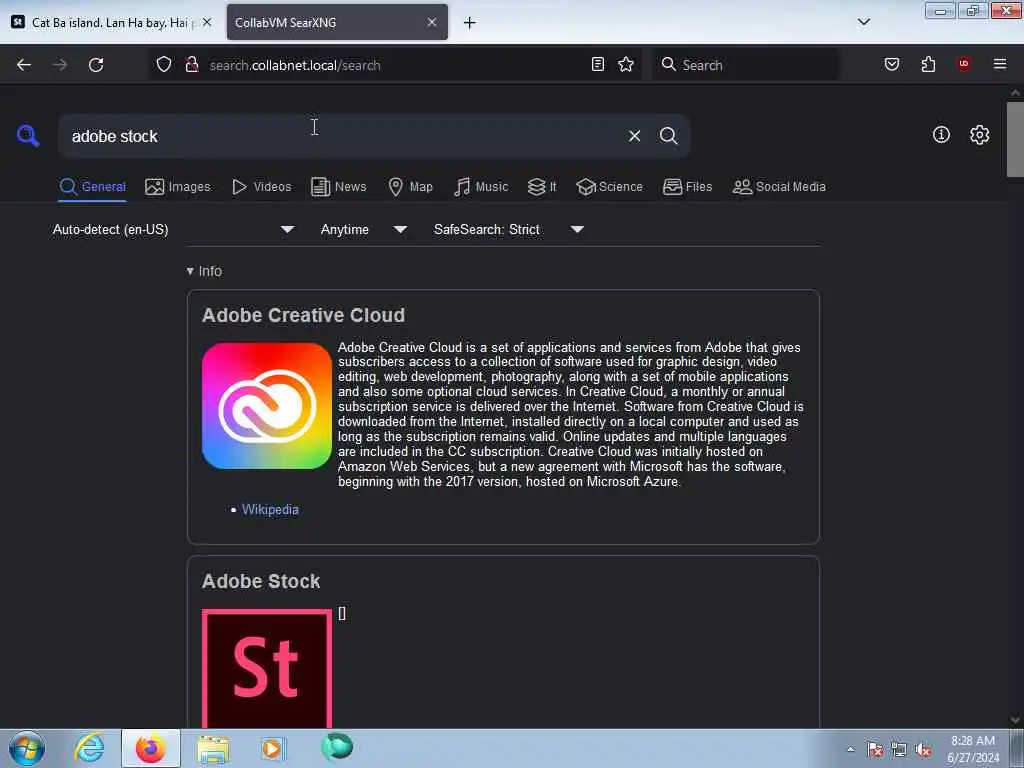Screen dimensions: 1024x768
Task: Bookmark this page with star icon
Action: pos(626,64)
